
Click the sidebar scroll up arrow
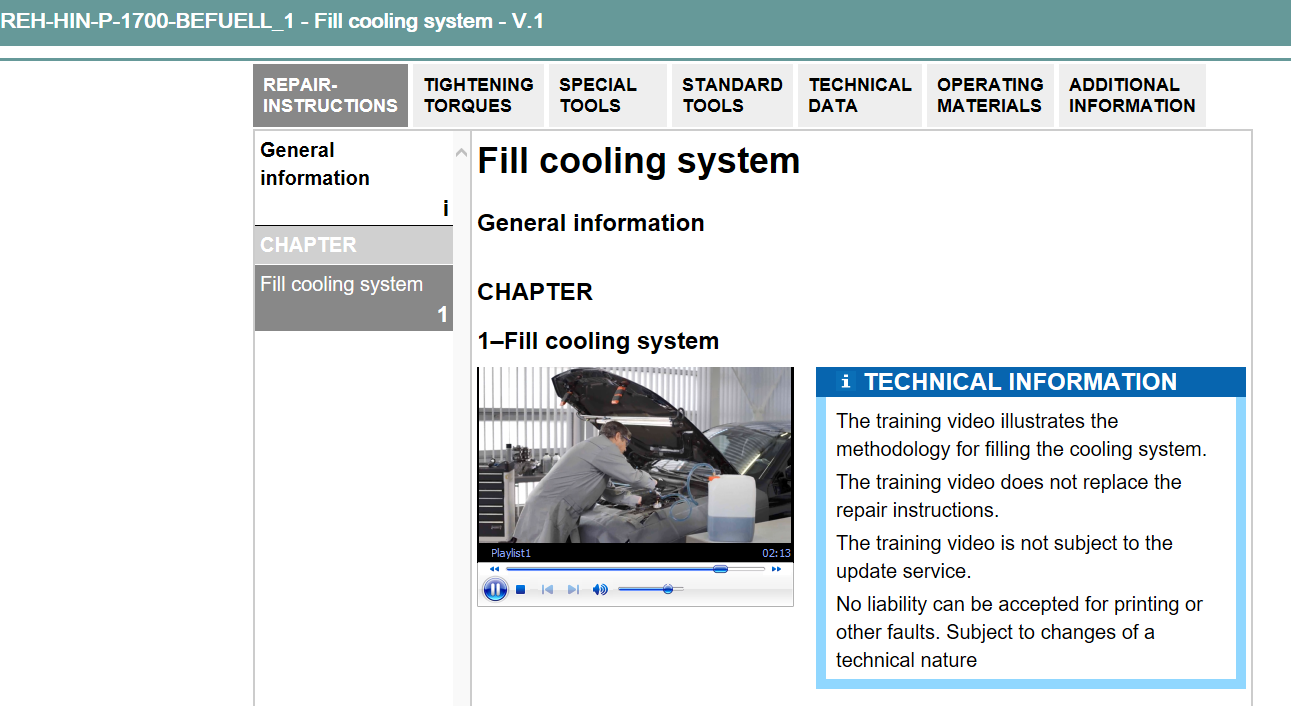pyautogui.click(x=461, y=153)
